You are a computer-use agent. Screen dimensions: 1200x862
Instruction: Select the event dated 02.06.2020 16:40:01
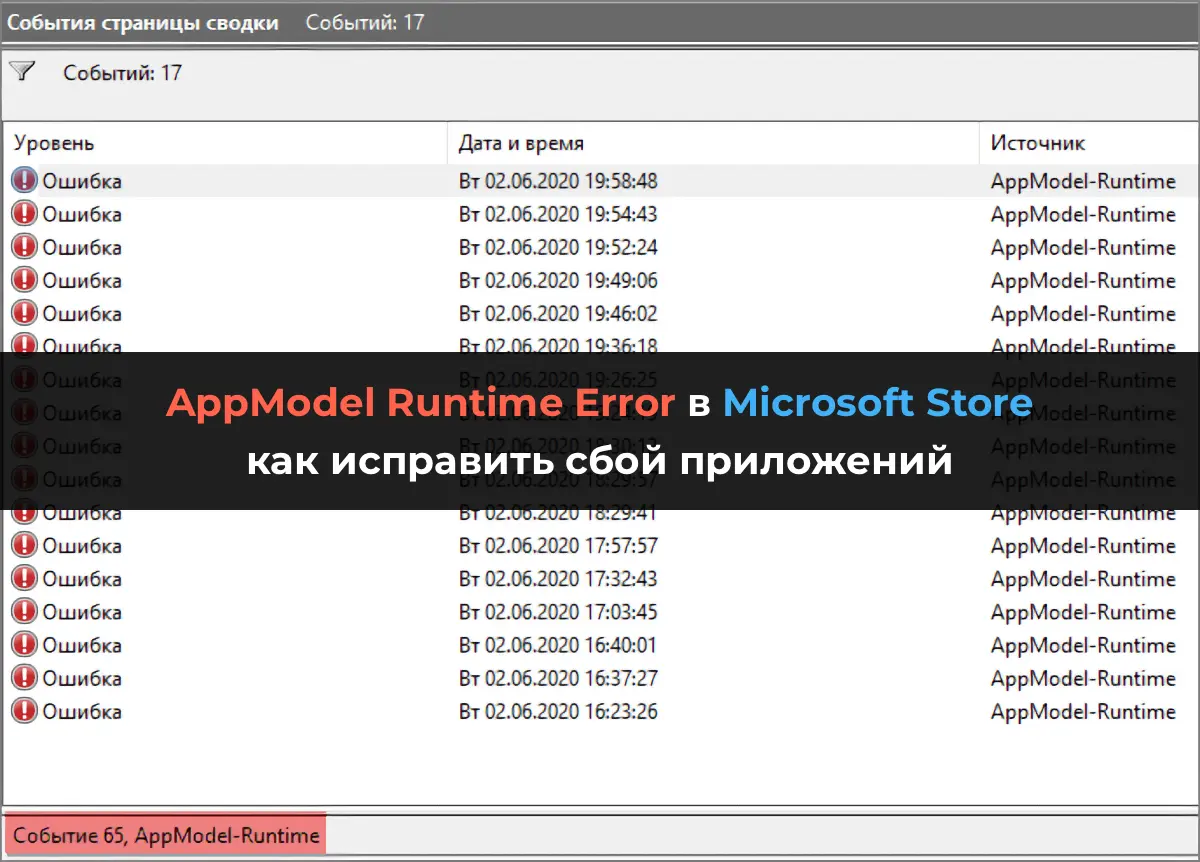(x=558, y=645)
